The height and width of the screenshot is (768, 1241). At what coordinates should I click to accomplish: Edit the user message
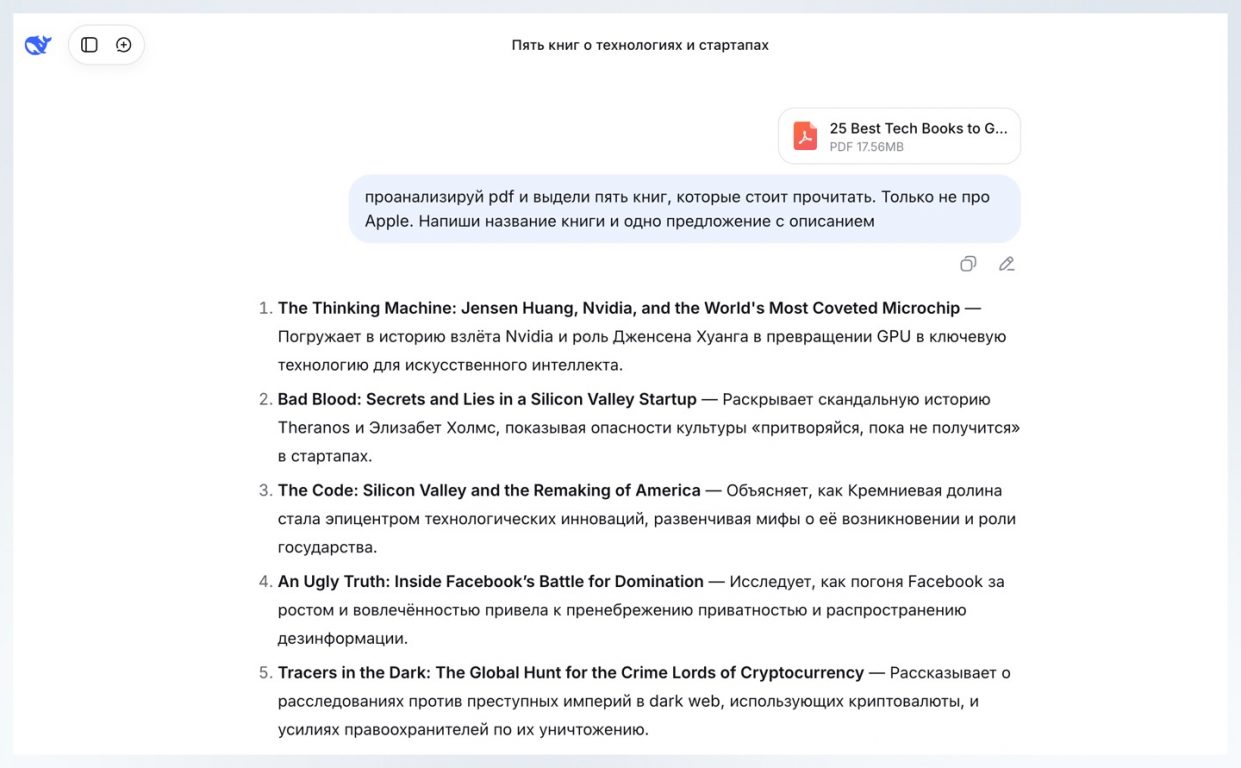coord(1006,264)
